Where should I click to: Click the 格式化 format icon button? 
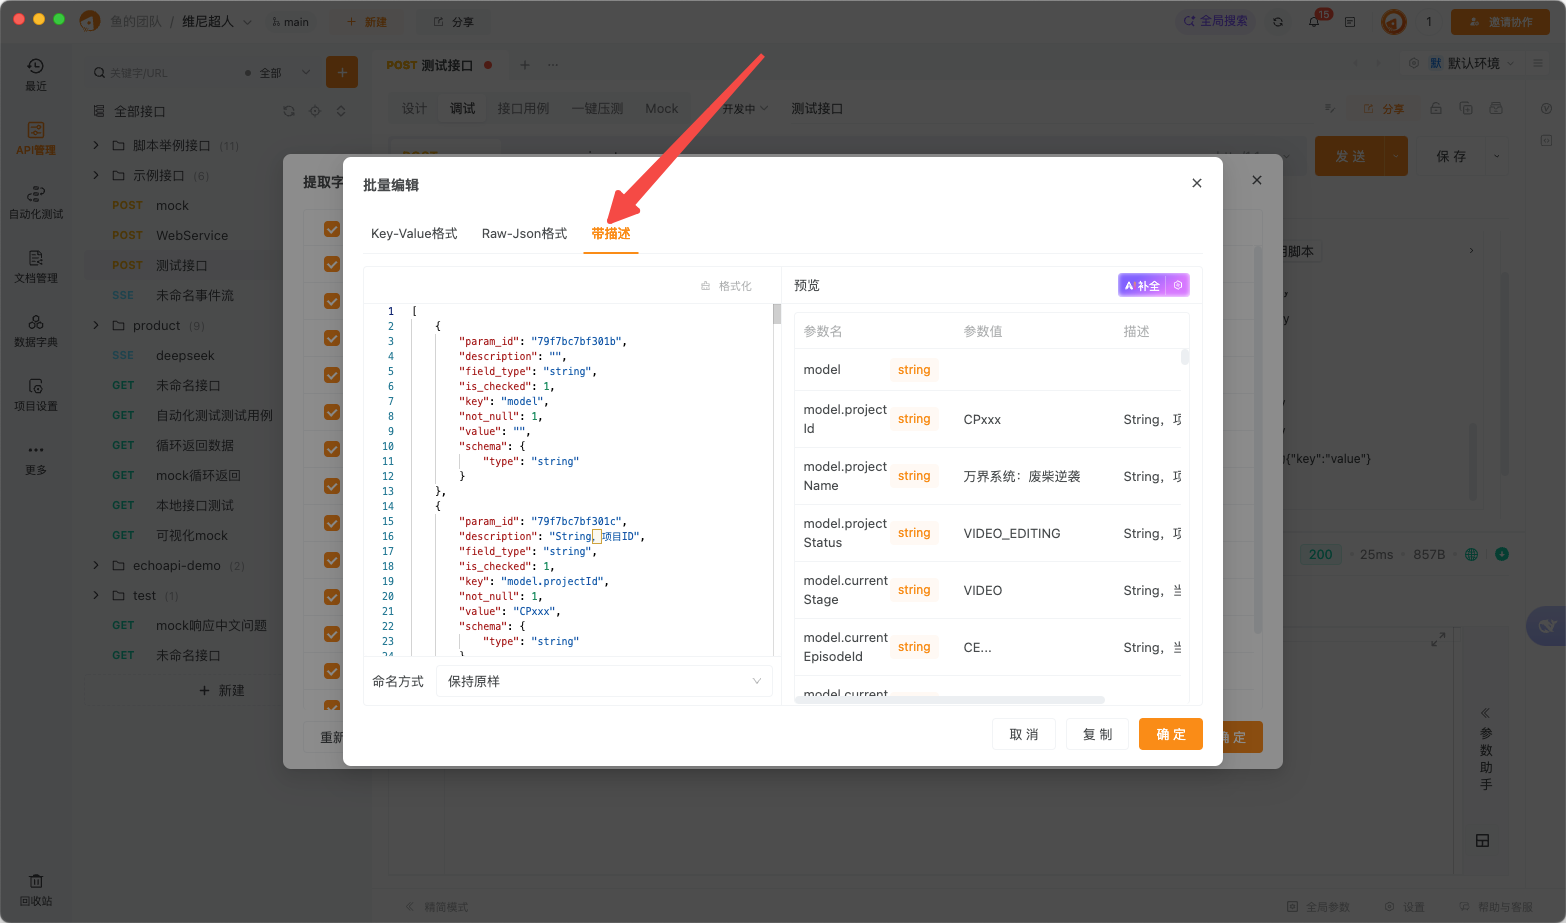coord(726,286)
